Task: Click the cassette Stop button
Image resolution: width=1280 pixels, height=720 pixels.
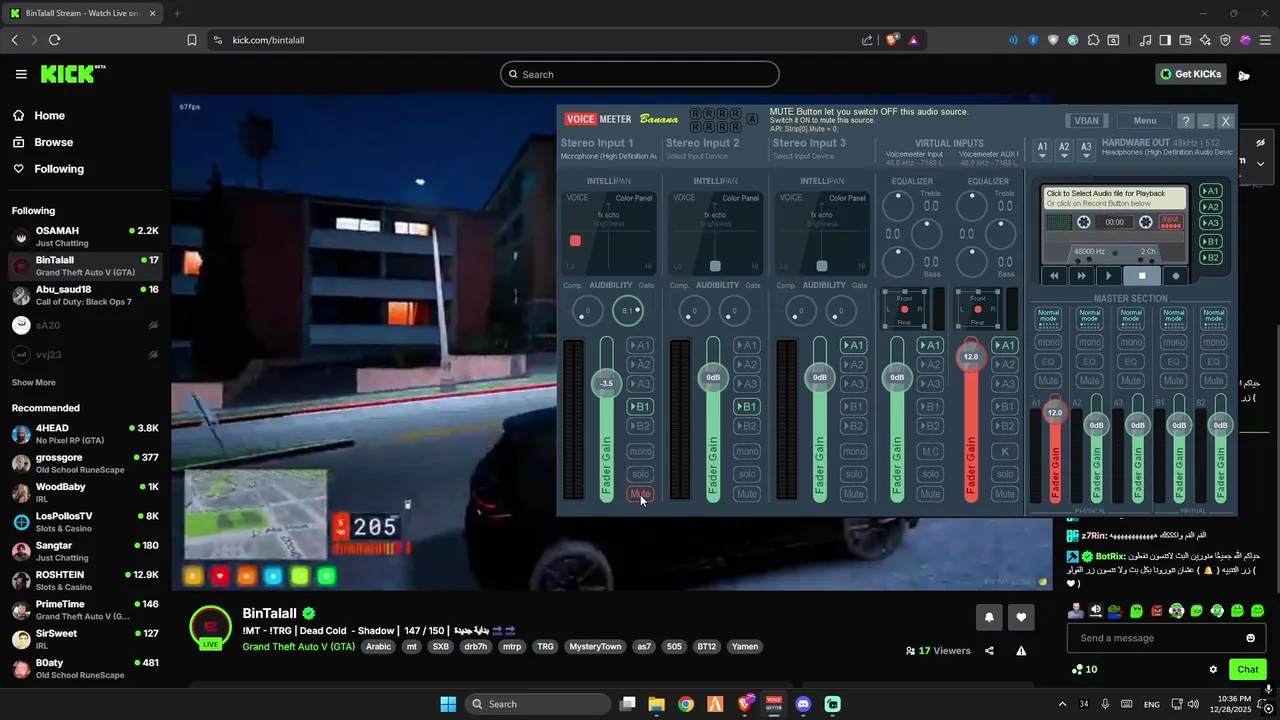Action: [1141, 276]
